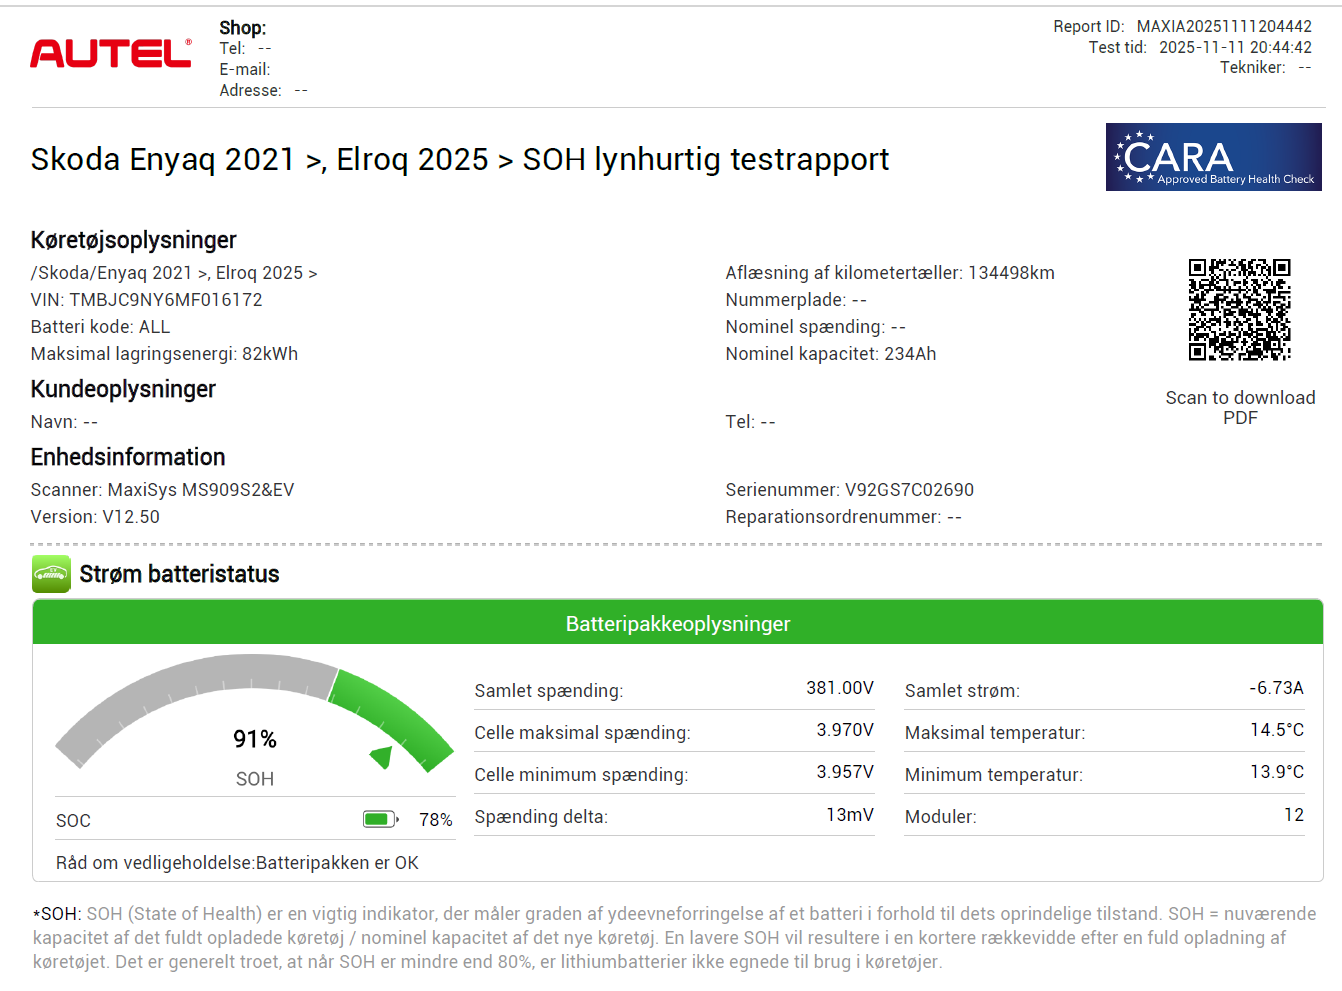Select the 91% SOH value
Viewport: 1342px width, 991px height.
point(255,739)
